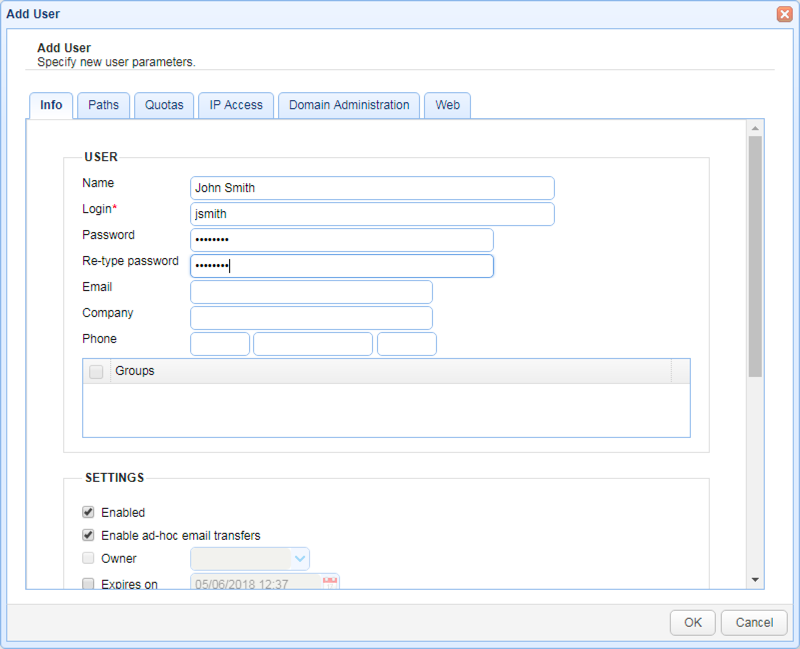Open the Expires on date picker calendar

coord(330,583)
